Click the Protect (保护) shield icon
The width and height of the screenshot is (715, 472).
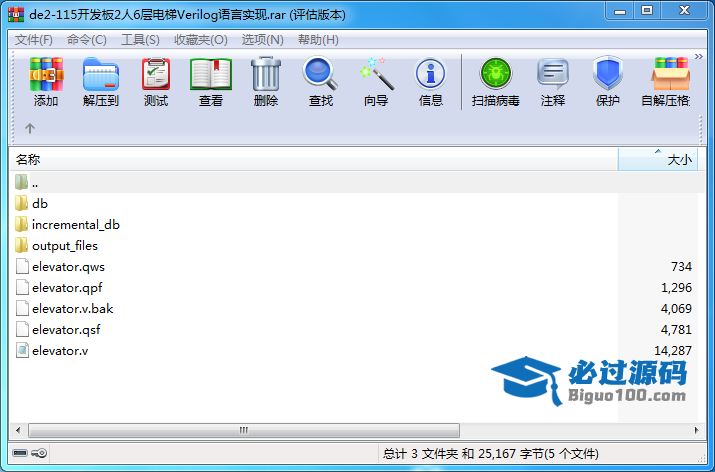point(608,73)
